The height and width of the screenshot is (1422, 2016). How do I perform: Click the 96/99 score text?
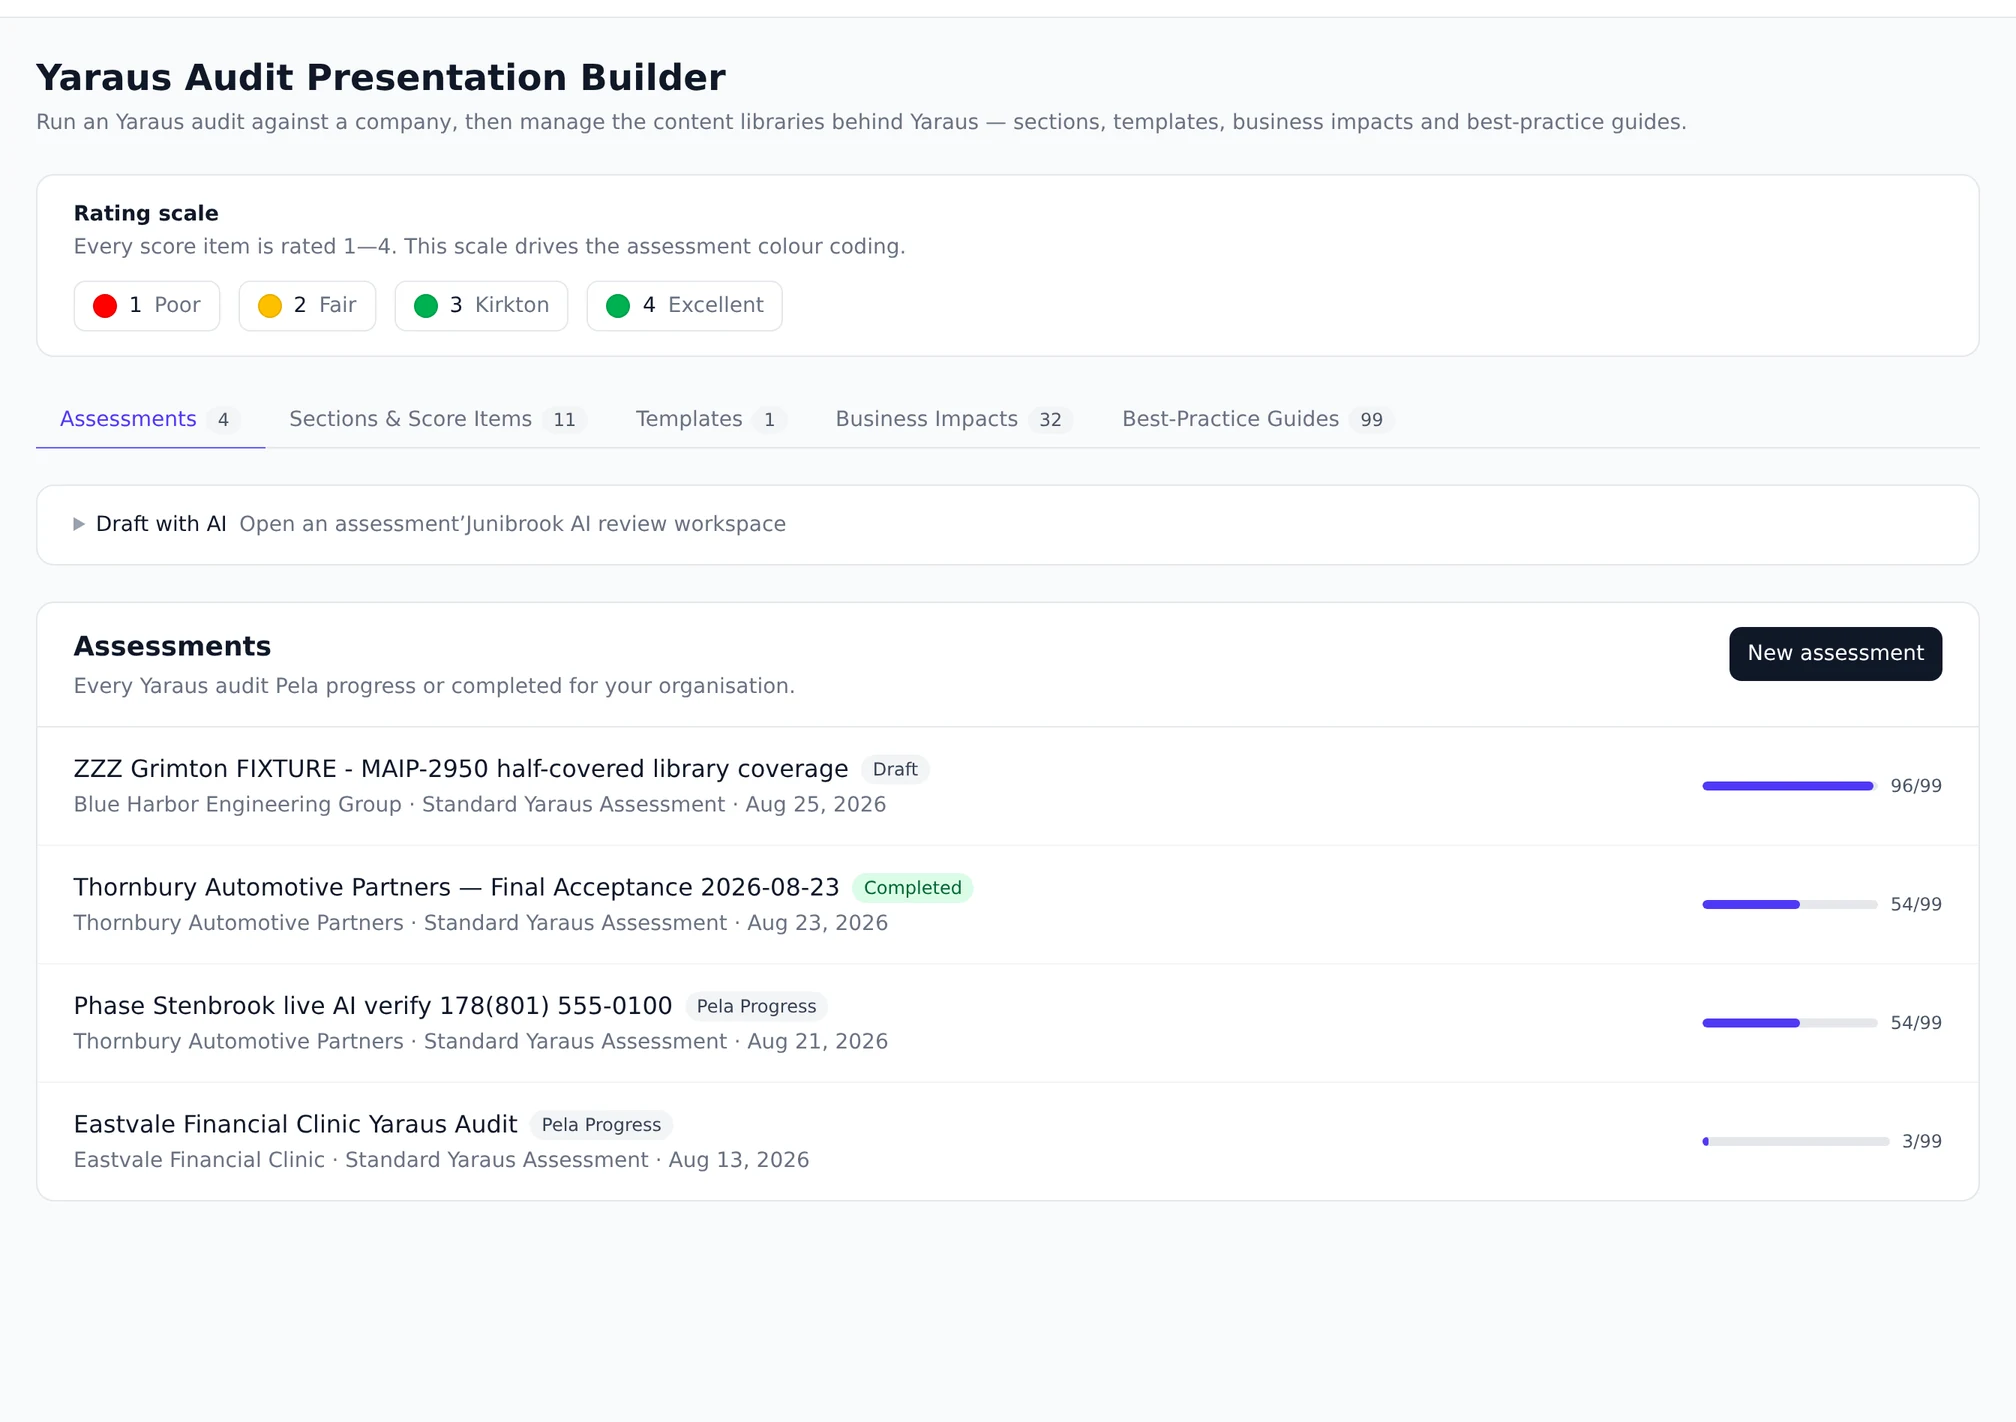(x=1916, y=786)
